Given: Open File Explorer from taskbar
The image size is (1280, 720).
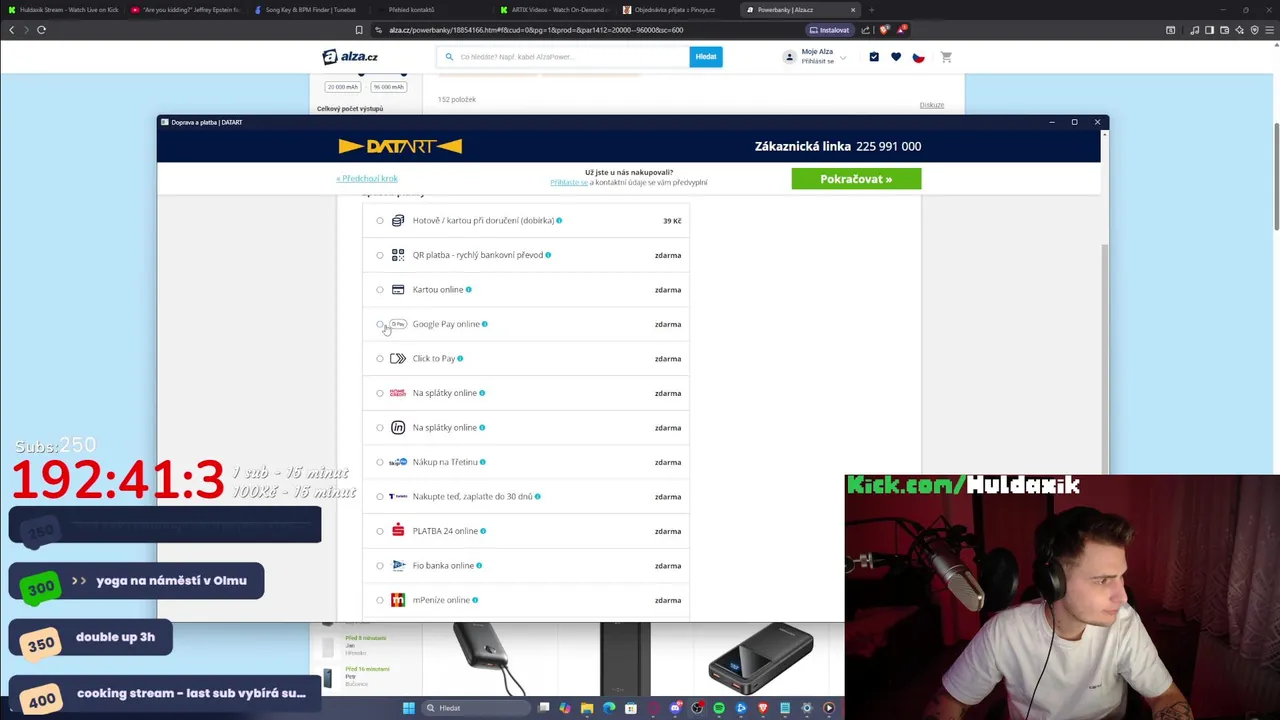Looking at the screenshot, I should tap(587, 708).
